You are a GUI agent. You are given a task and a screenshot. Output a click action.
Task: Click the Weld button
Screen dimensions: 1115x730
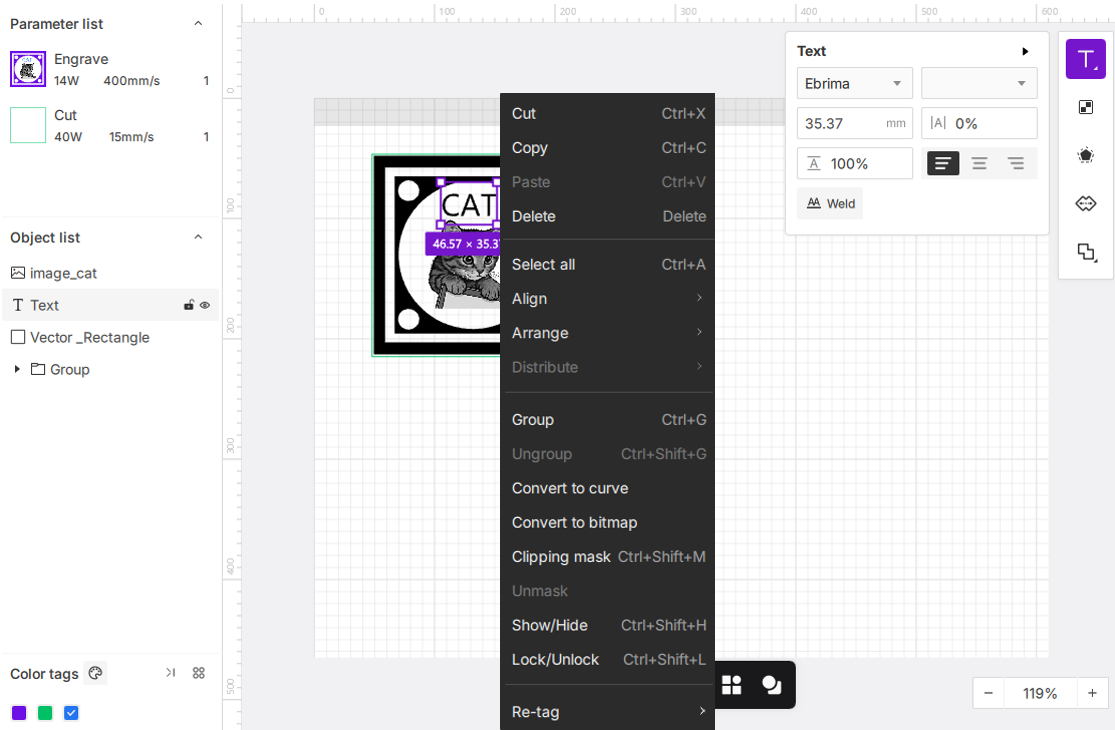click(x=830, y=203)
